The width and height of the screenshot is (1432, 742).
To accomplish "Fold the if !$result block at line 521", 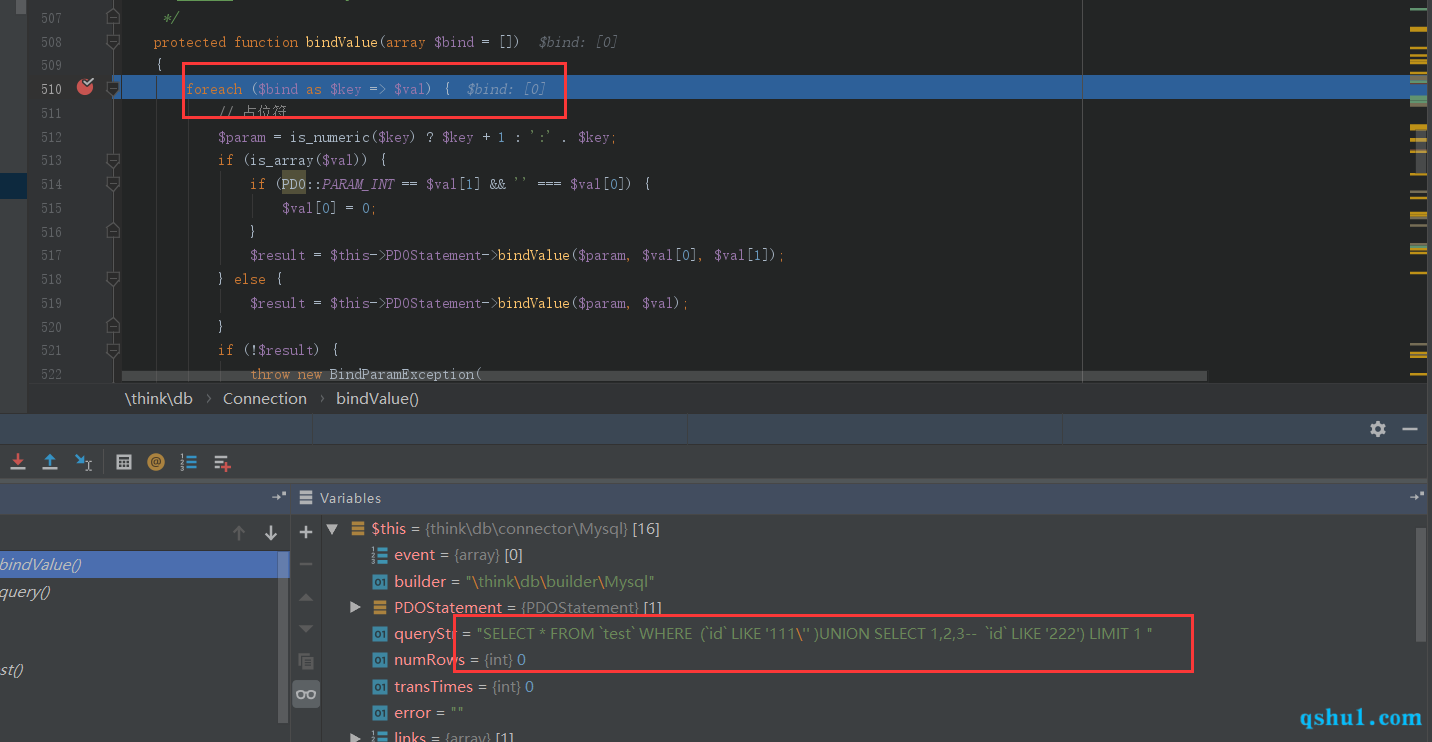I will pos(113,350).
